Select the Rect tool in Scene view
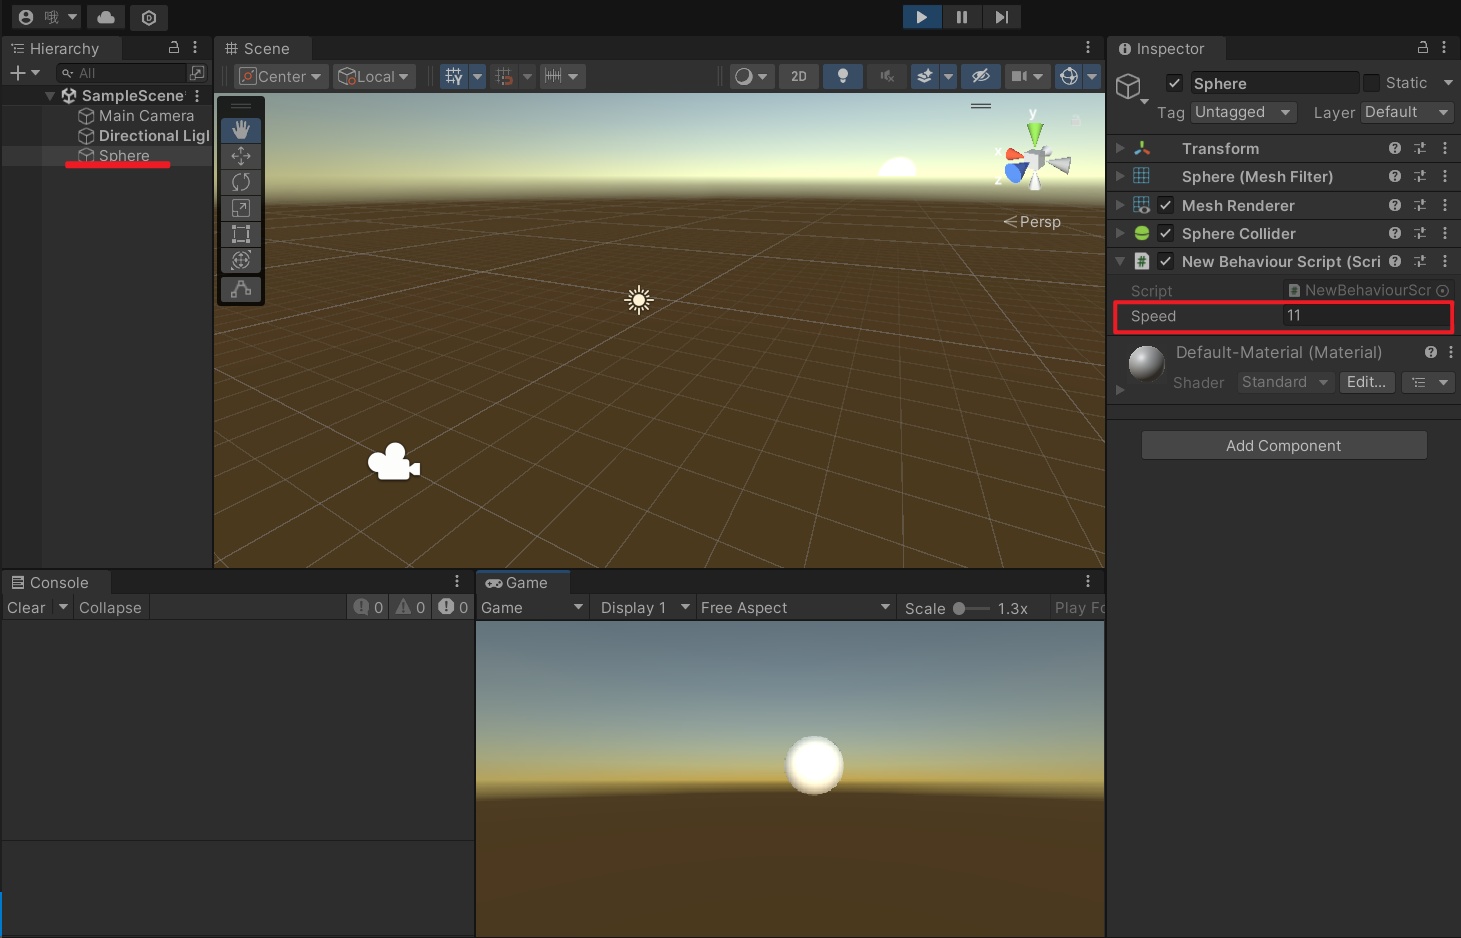 point(241,234)
